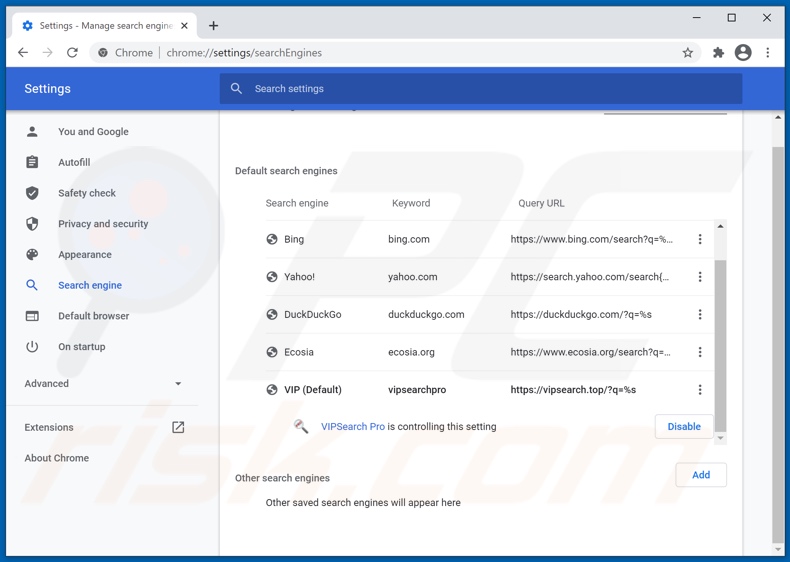Click the page scrollbar up arrow
Screen dimensions: 790x562
778,117
